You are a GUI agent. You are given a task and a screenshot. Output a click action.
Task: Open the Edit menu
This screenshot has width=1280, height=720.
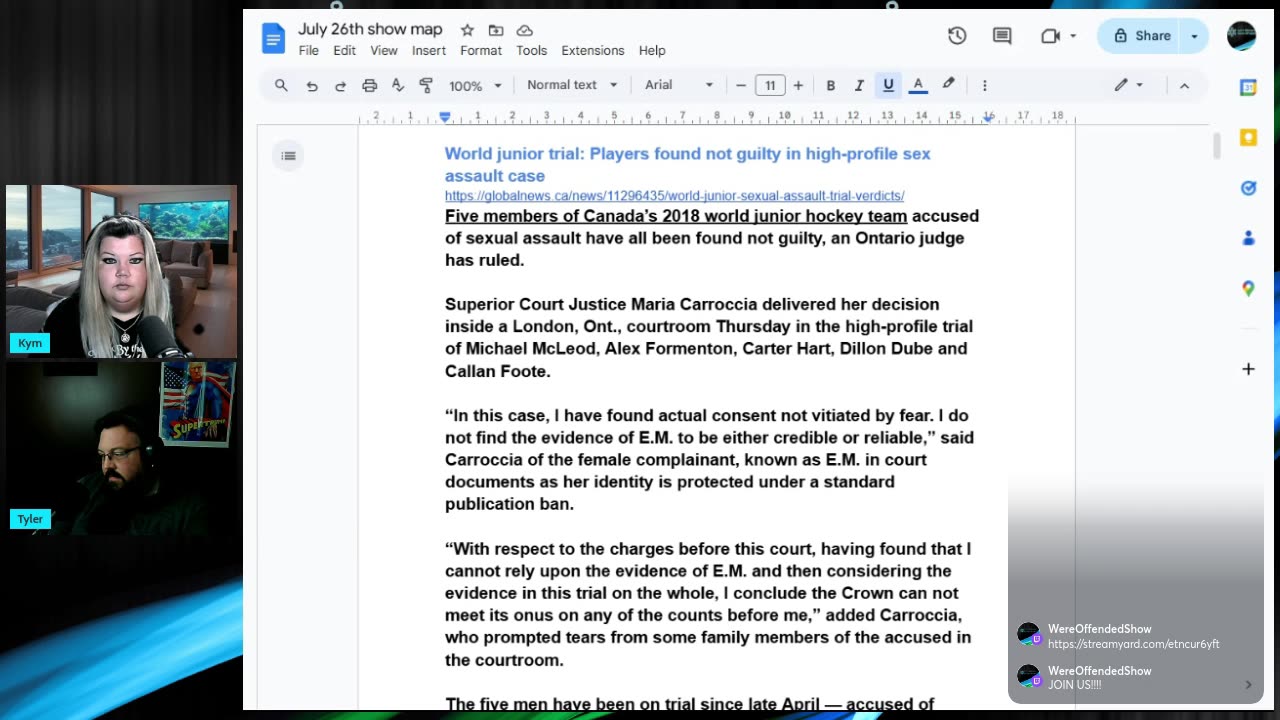(x=344, y=50)
